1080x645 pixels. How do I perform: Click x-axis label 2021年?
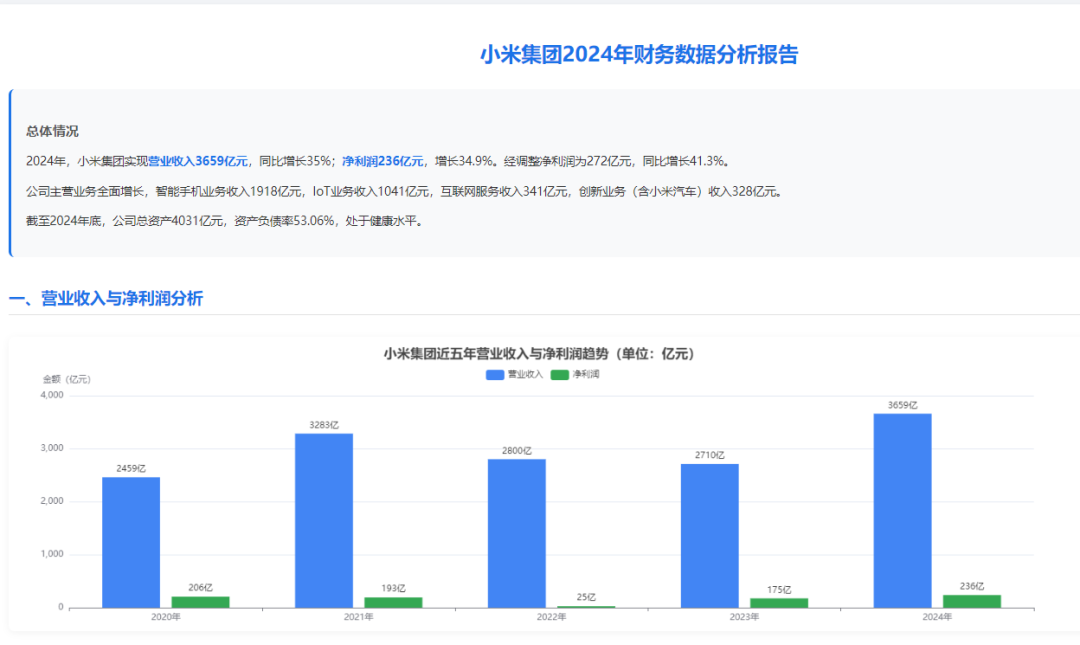[358, 617]
